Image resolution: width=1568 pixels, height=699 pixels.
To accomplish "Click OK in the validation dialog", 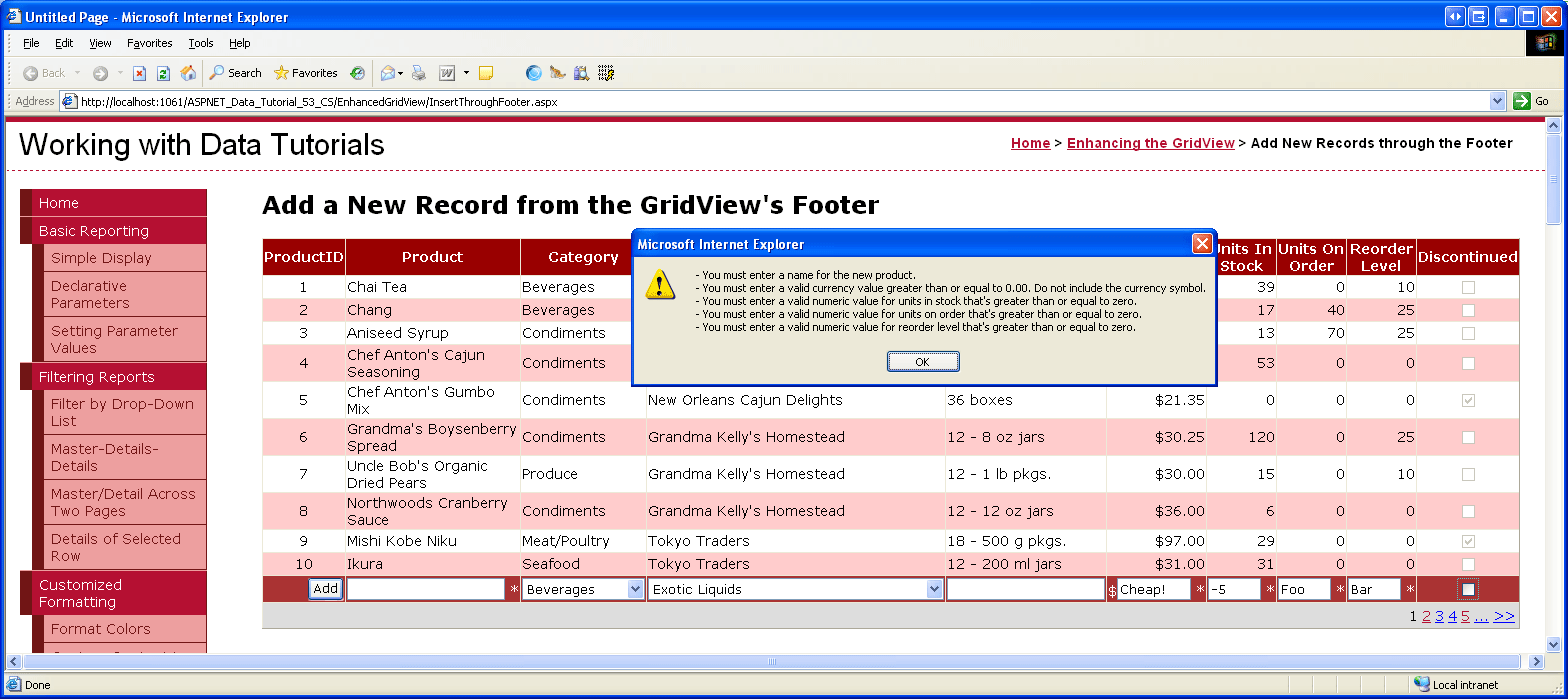I will coord(923,362).
